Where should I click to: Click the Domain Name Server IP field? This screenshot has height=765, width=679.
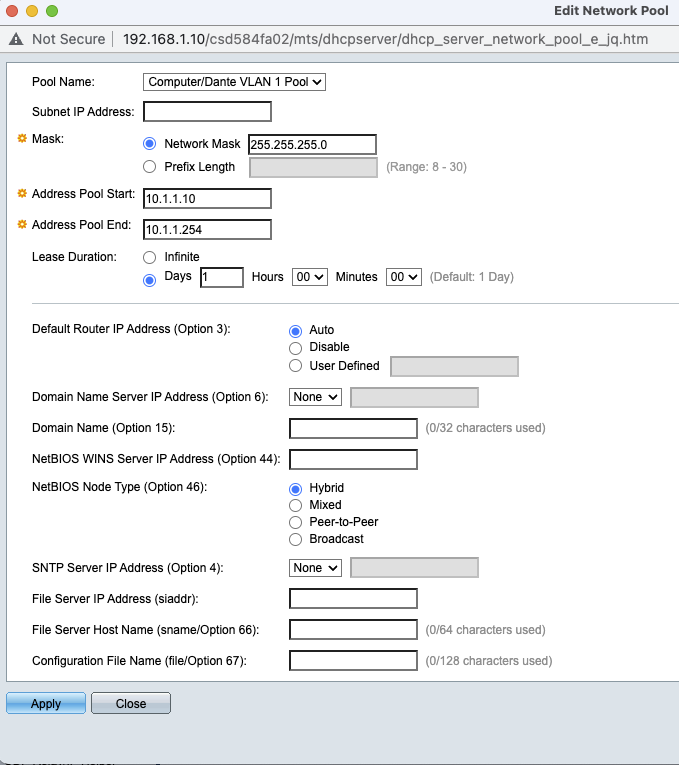click(414, 398)
